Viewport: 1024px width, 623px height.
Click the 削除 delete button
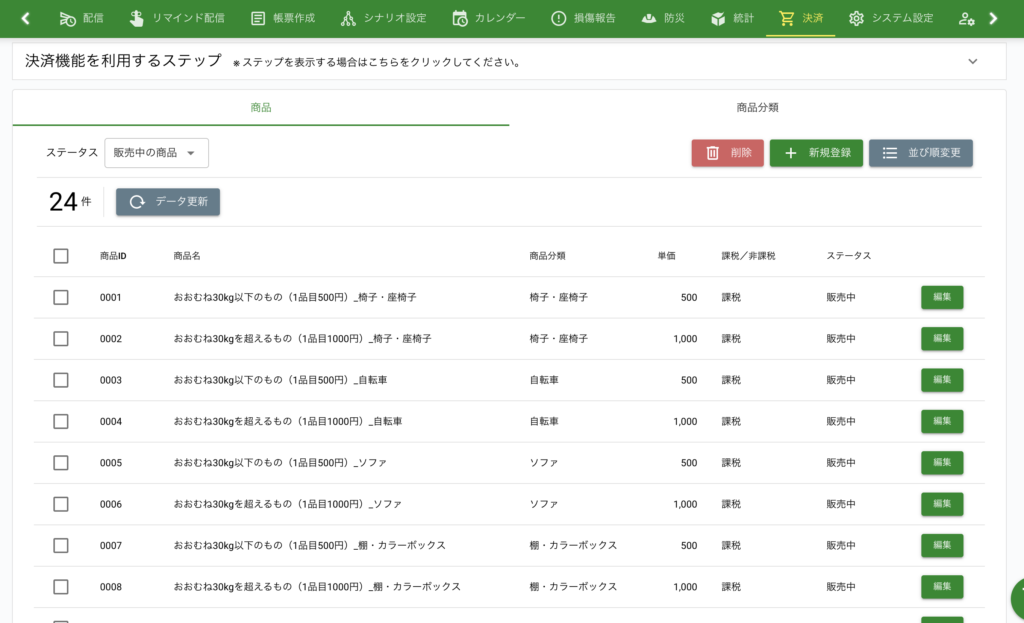[728, 153]
